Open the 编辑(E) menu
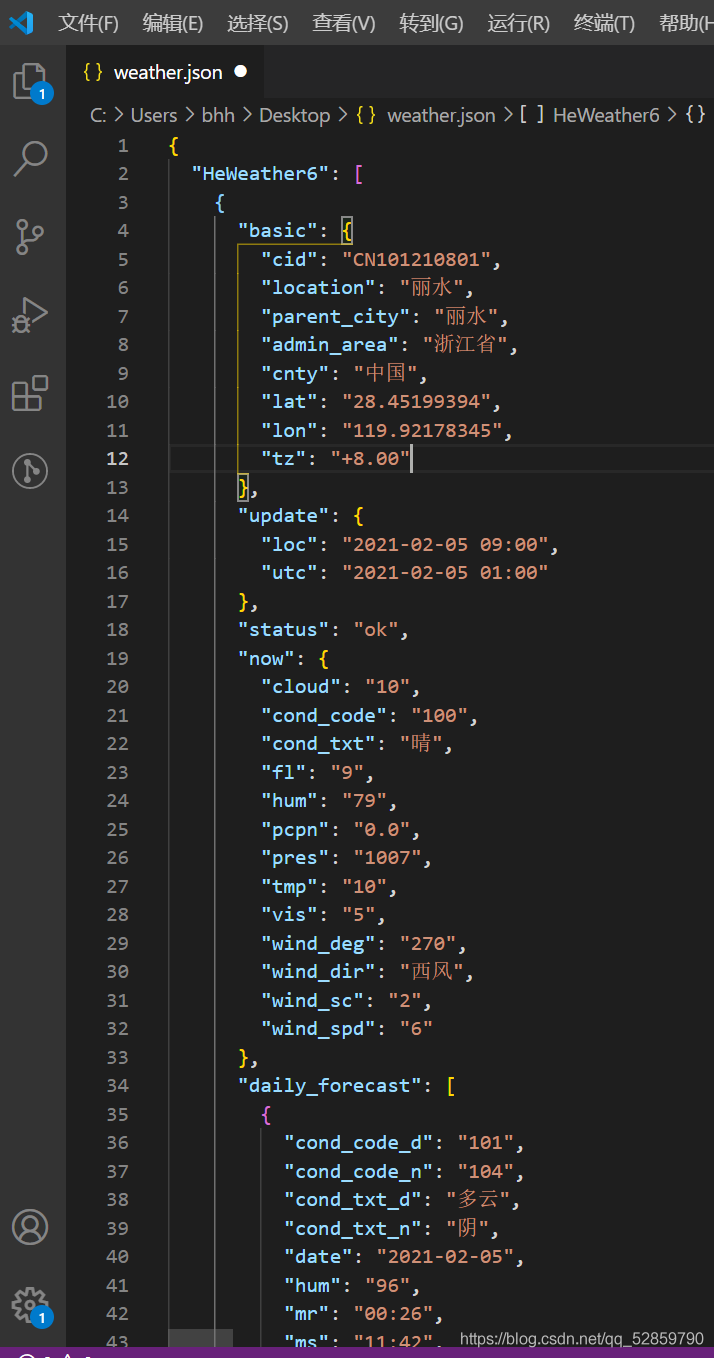 pyautogui.click(x=172, y=23)
